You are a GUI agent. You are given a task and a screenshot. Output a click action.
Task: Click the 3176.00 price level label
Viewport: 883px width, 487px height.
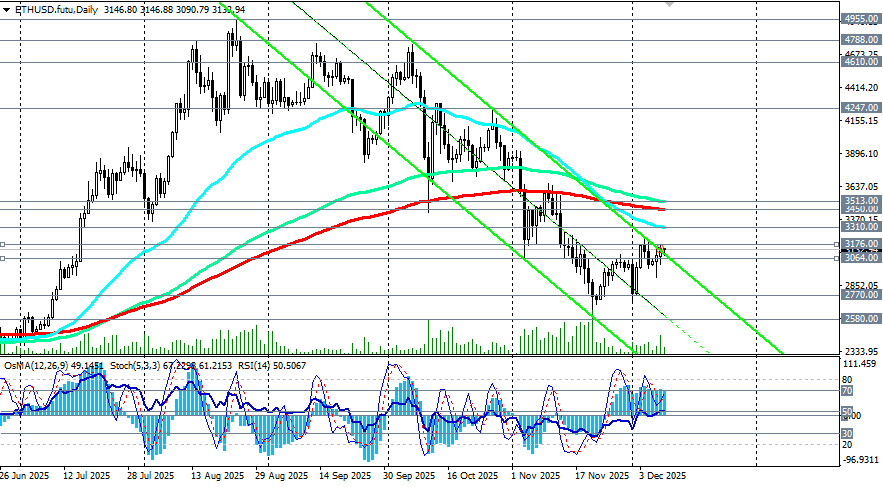click(x=861, y=244)
